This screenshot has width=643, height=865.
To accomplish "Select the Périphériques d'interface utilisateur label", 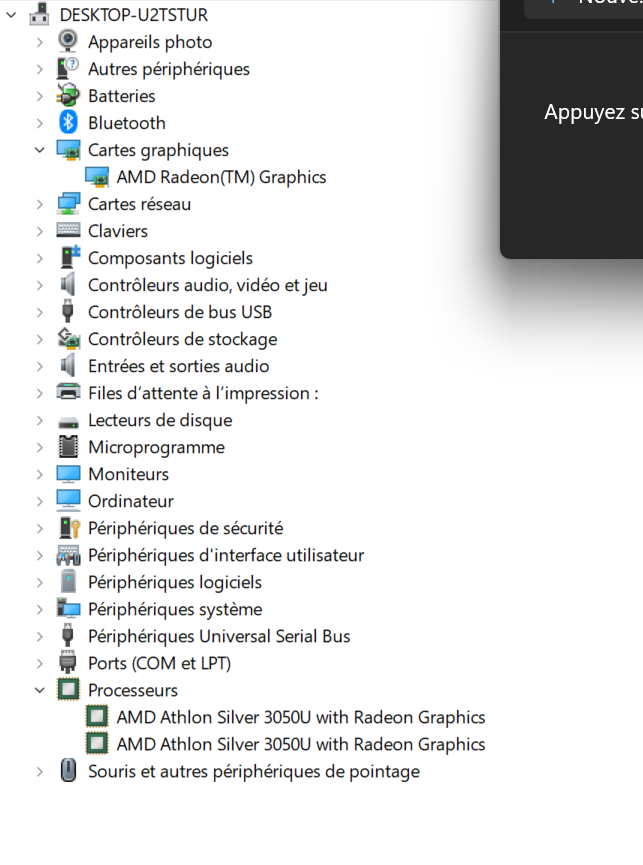I will tap(226, 556).
